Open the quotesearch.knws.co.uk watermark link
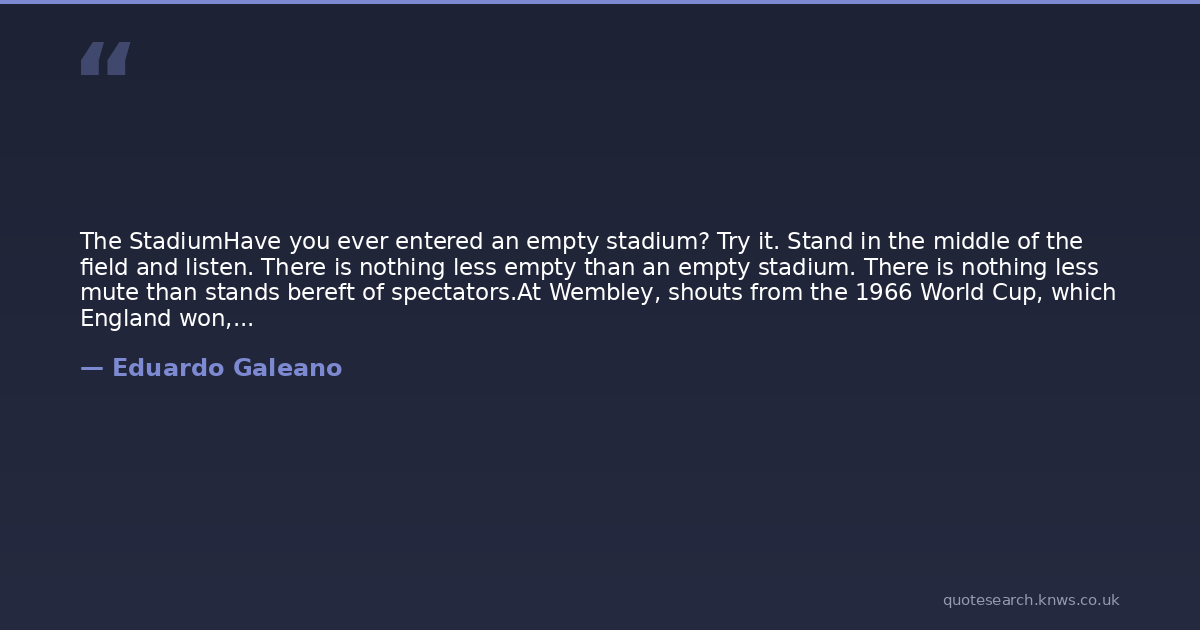Screen dimensions: 1200x630 tap(1030, 600)
